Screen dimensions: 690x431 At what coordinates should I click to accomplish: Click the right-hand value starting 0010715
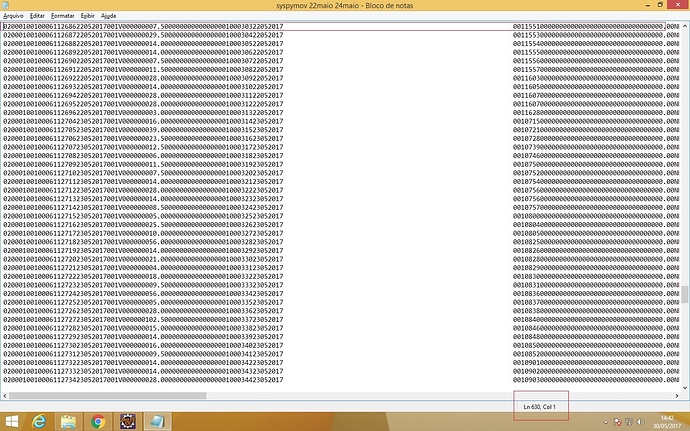coord(596,121)
